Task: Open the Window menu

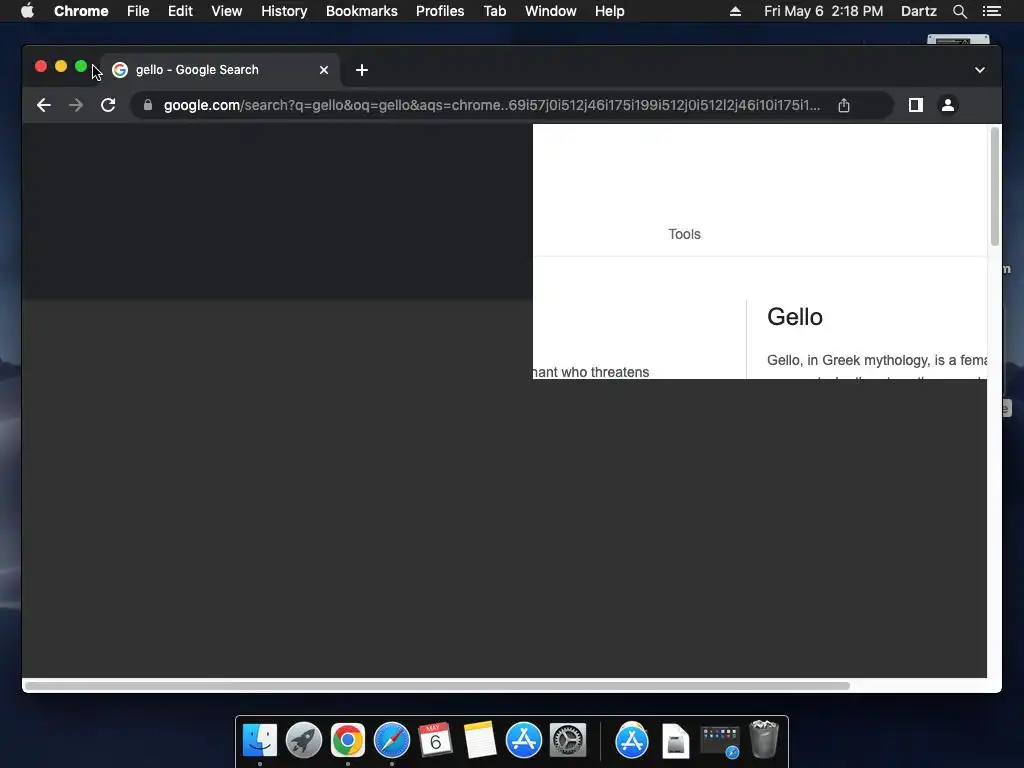Action: coord(551,11)
